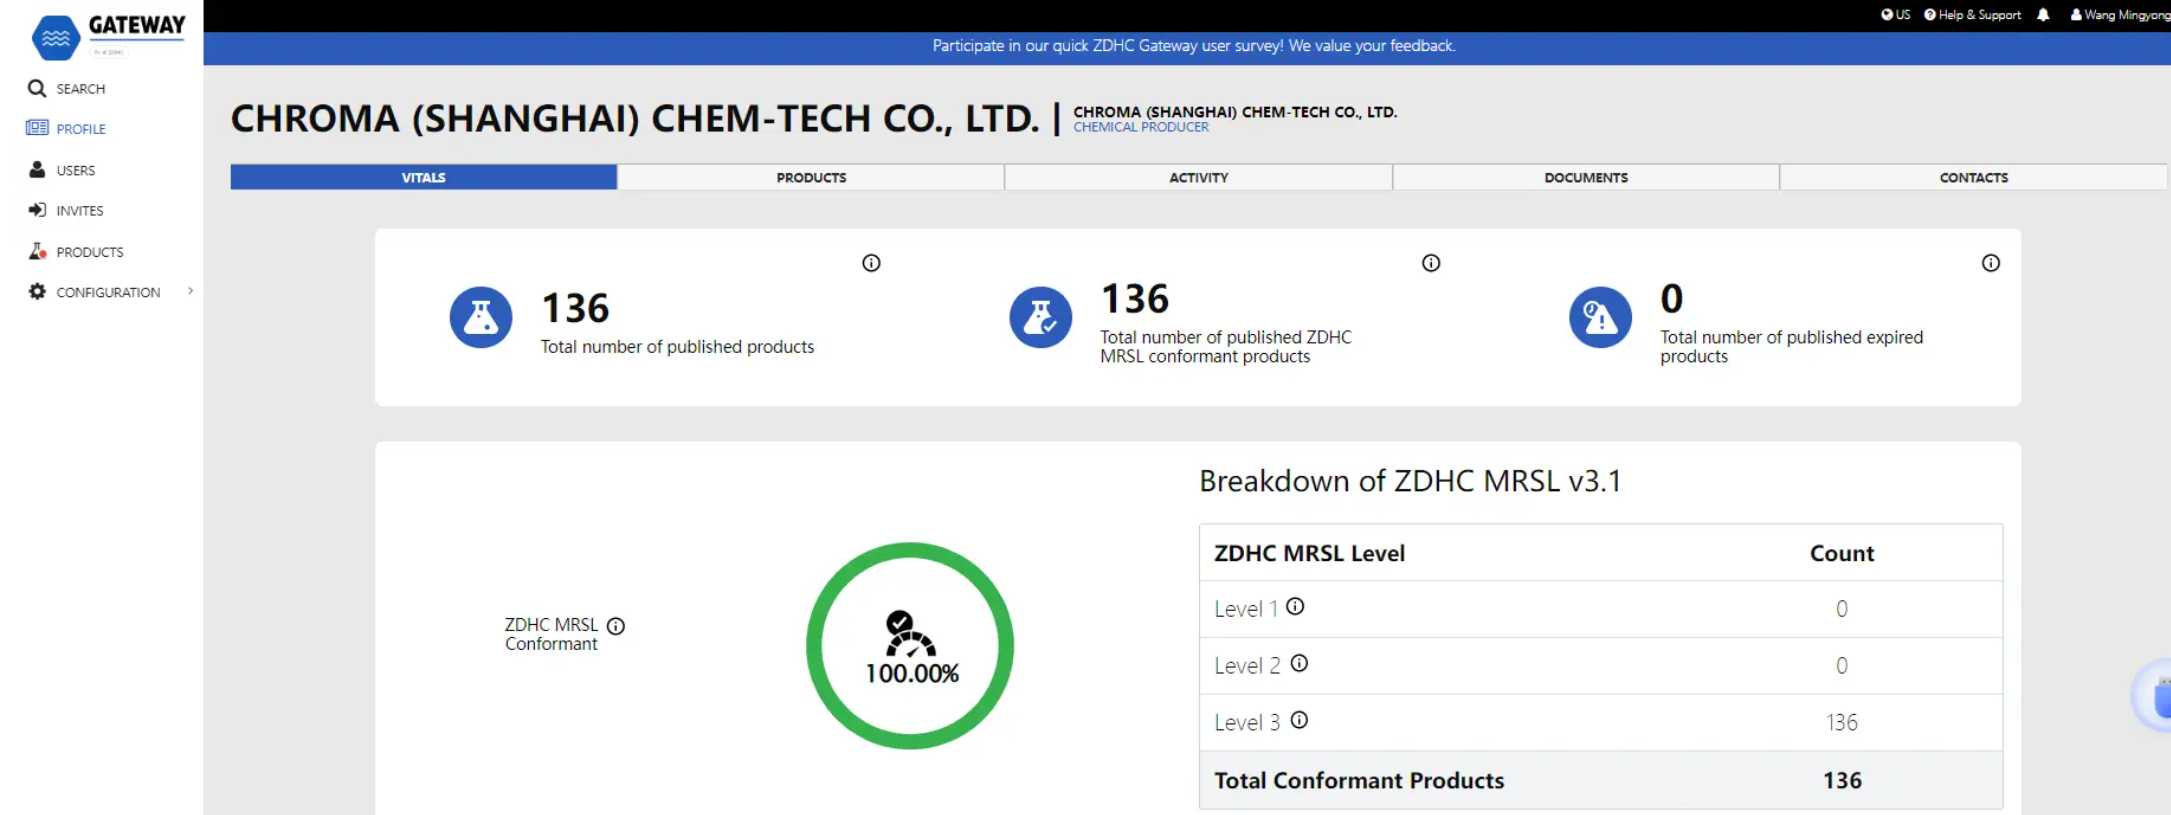Image resolution: width=2171 pixels, height=815 pixels.
Task: Expand the Configuration sidebar menu
Action: point(108,292)
